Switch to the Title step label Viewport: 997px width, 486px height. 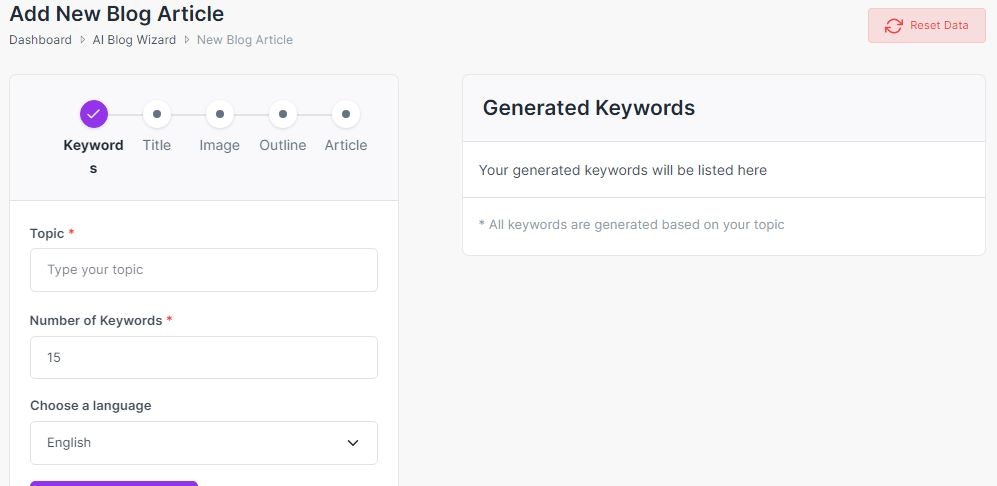[157, 145]
